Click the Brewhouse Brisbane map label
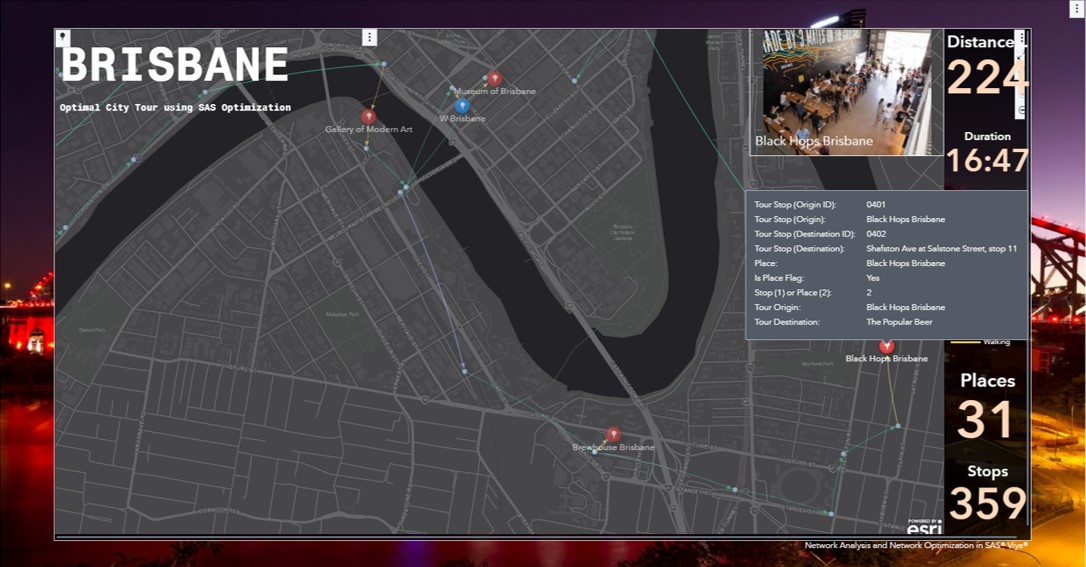 [x=613, y=447]
